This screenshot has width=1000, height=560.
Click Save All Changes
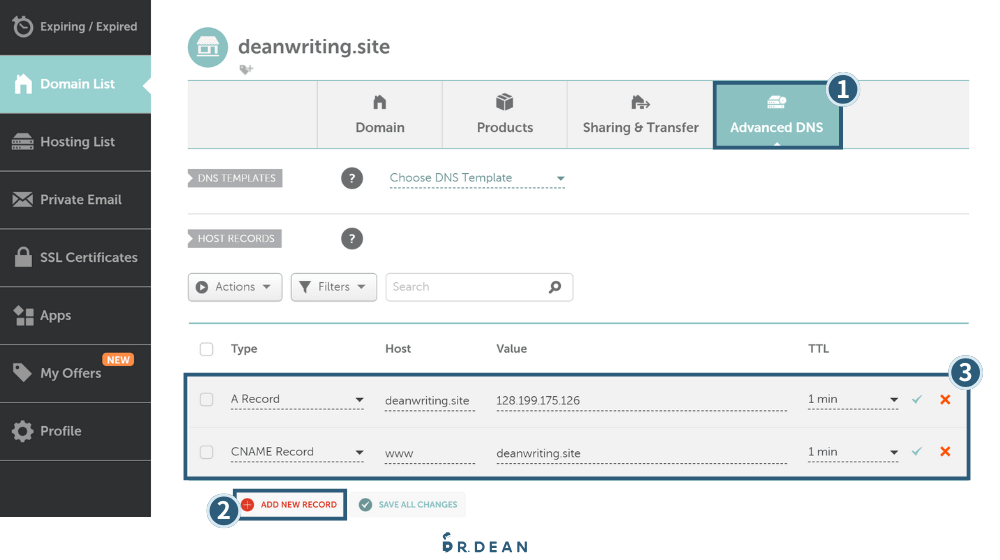click(x=408, y=505)
